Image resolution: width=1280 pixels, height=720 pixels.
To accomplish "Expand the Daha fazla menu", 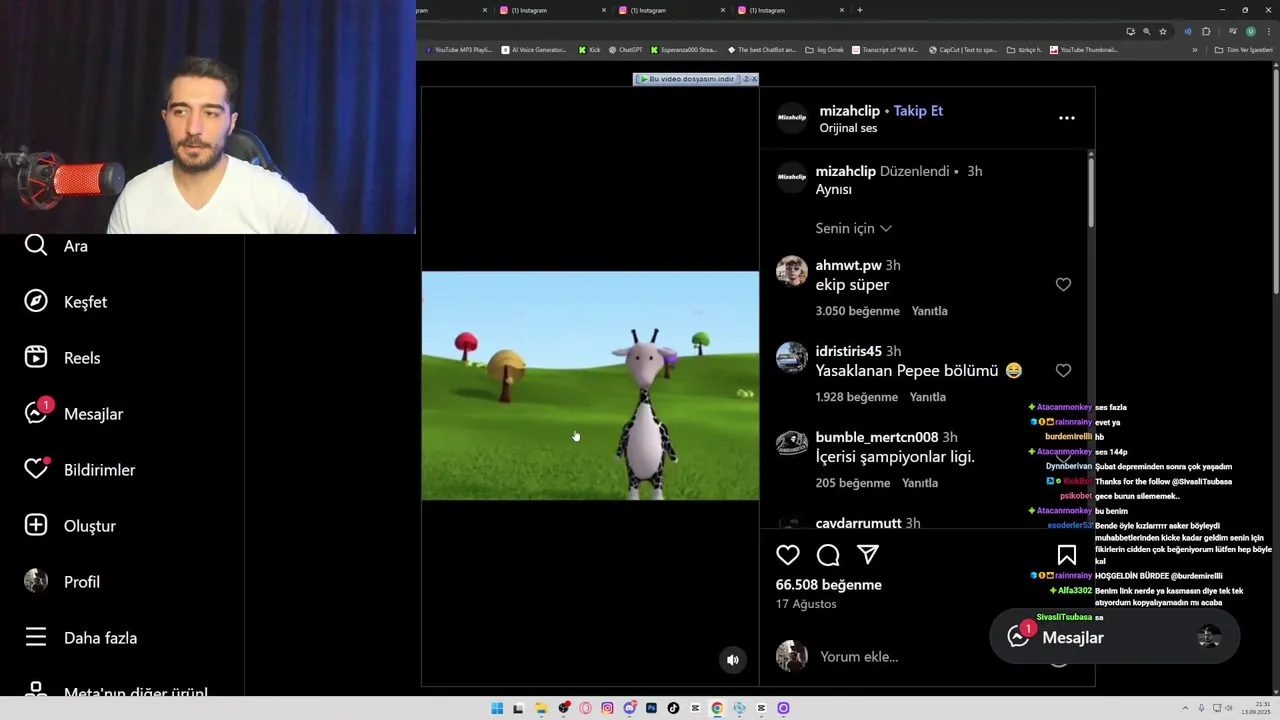I will coord(81,638).
